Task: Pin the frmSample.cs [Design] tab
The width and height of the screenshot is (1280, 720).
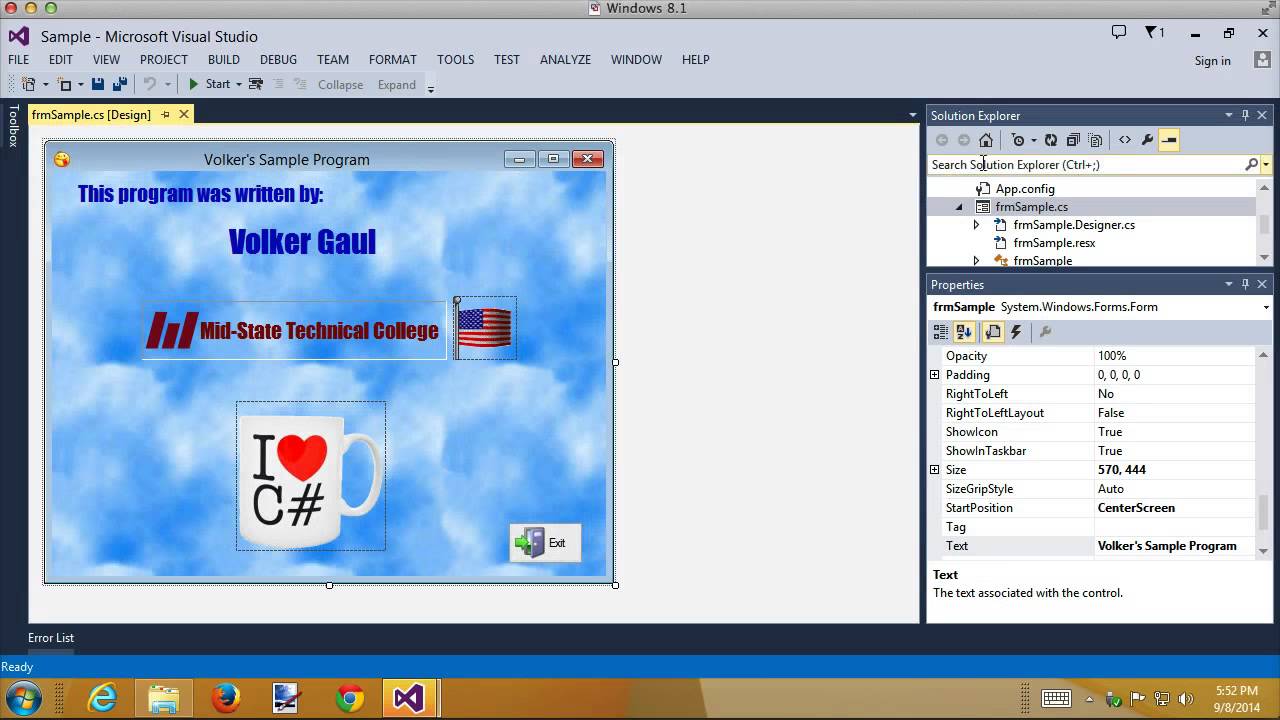Action: 166,115
